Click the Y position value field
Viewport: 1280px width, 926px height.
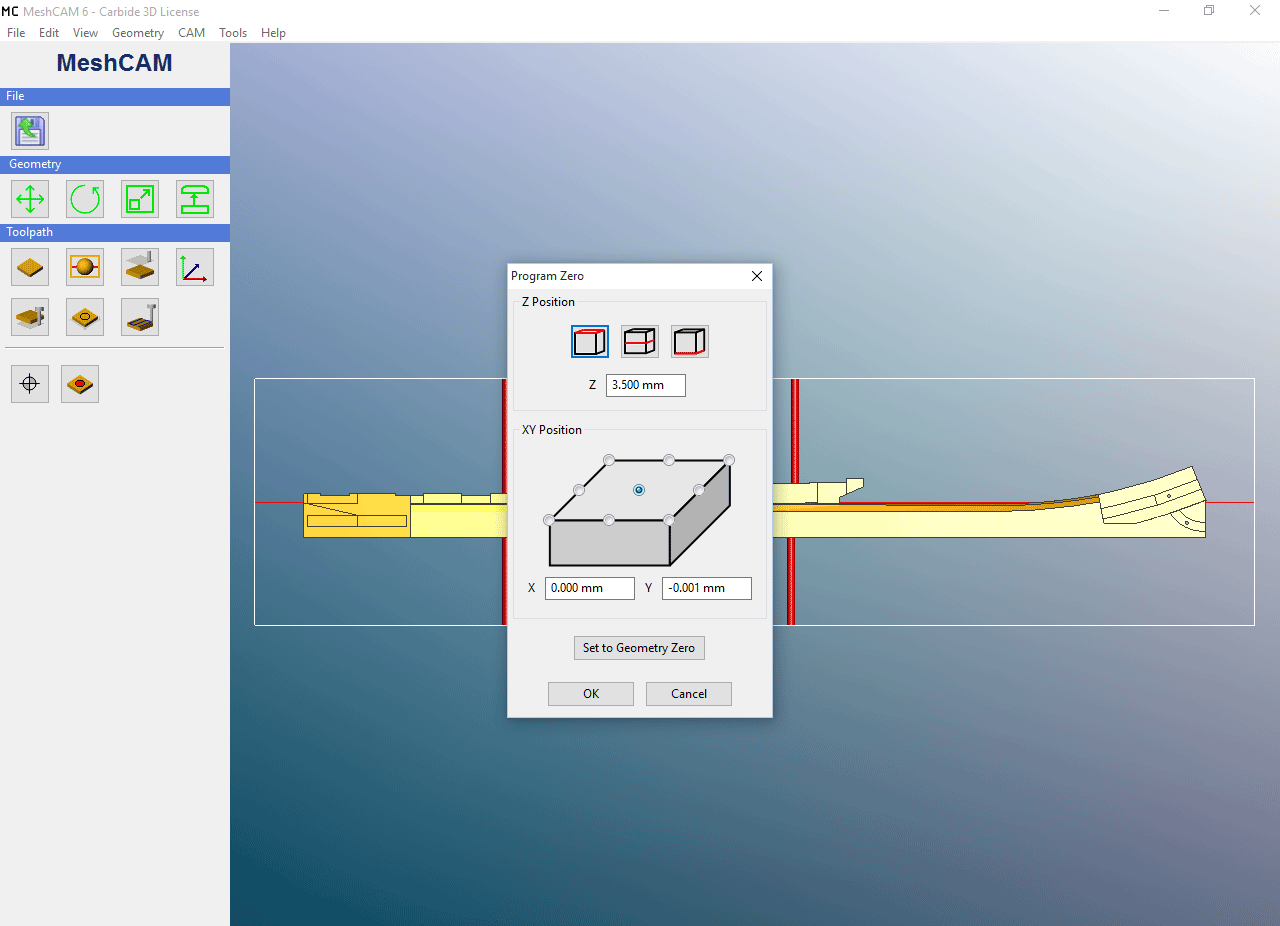pyautogui.click(x=707, y=588)
